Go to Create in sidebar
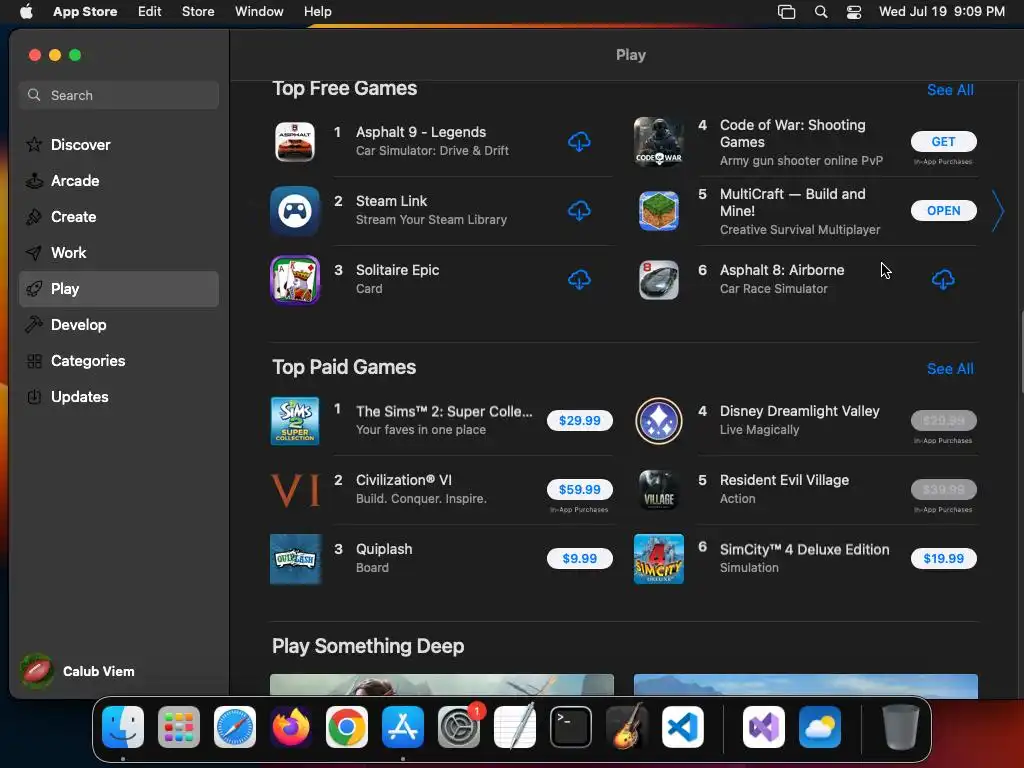 click(x=119, y=217)
